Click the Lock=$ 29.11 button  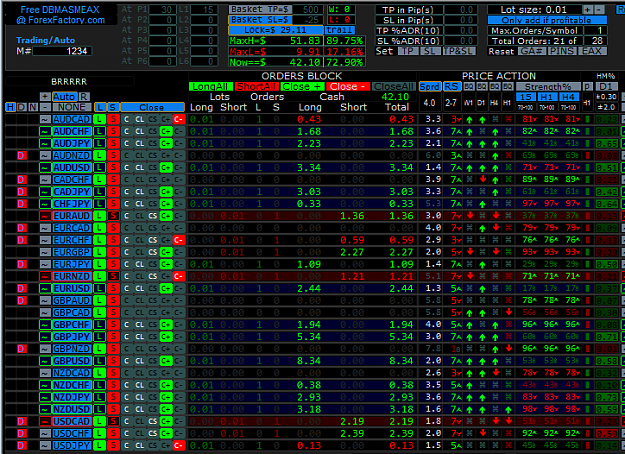275,30
